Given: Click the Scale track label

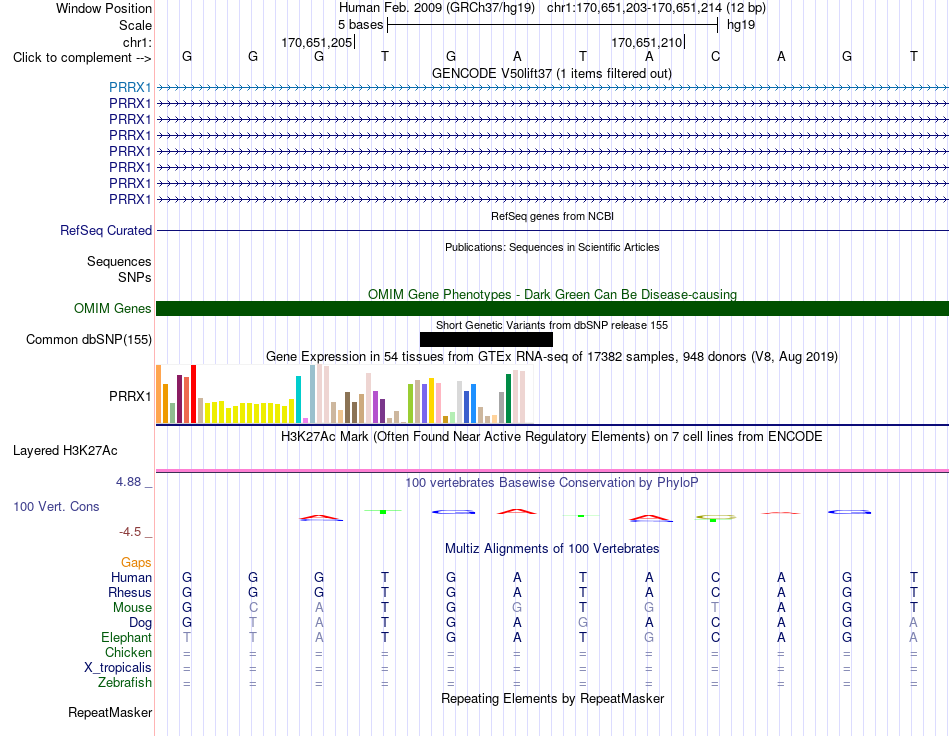Looking at the screenshot, I should point(135,25).
